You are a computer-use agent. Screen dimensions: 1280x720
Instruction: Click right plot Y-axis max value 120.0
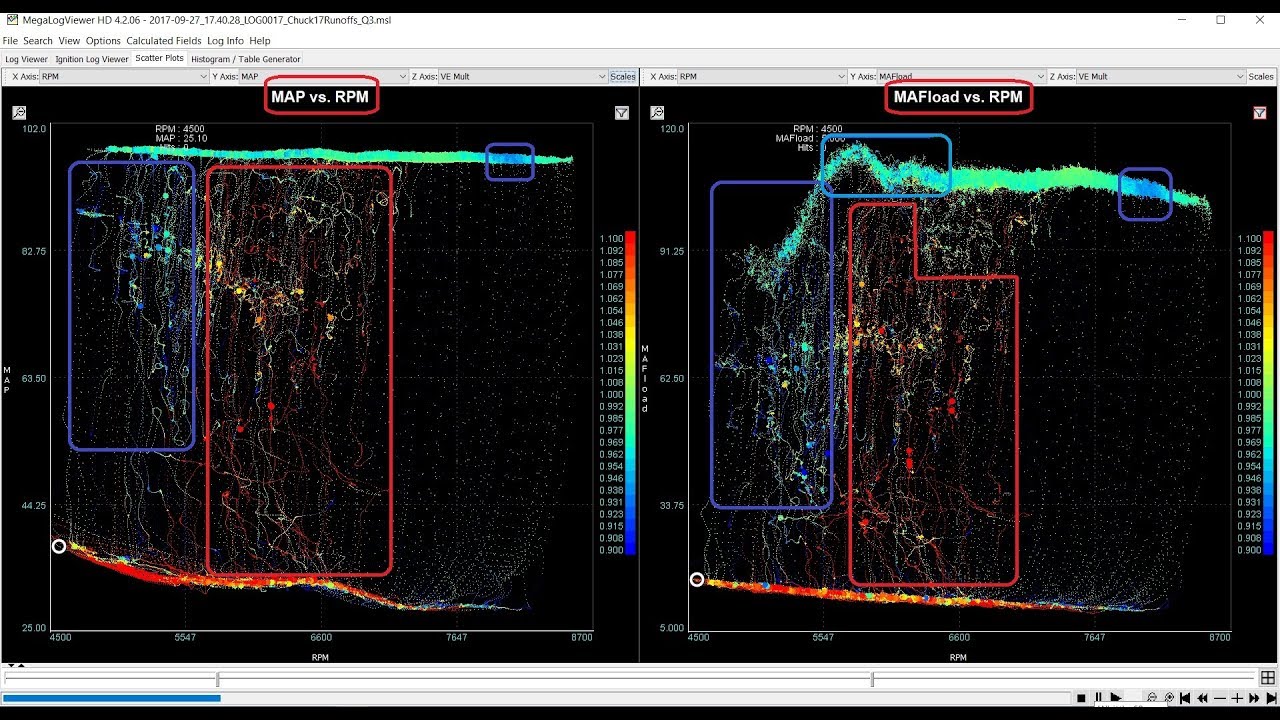(x=672, y=128)
